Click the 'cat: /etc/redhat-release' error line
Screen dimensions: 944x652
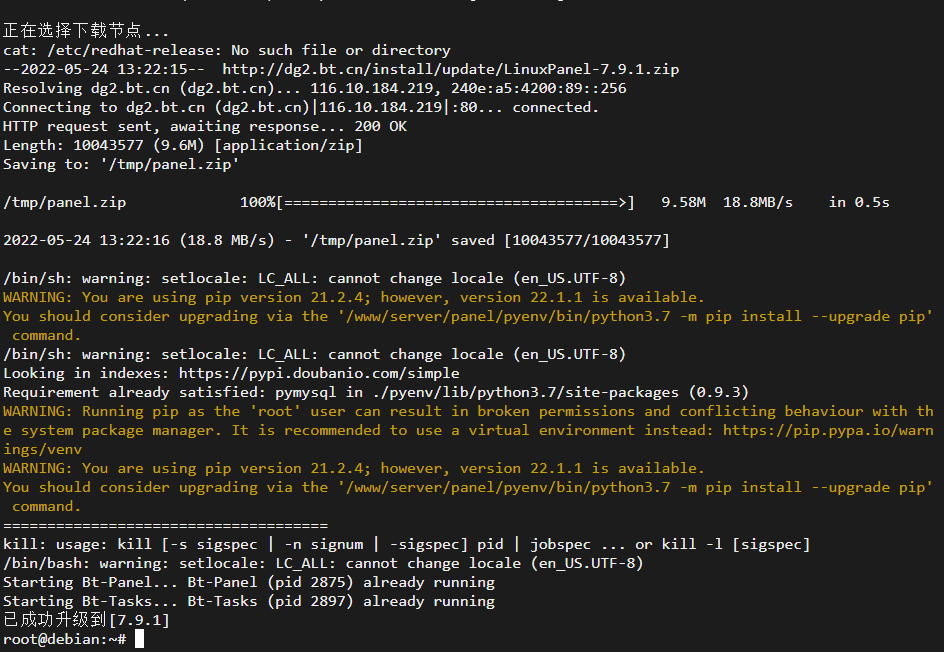[x=226, y=50]
